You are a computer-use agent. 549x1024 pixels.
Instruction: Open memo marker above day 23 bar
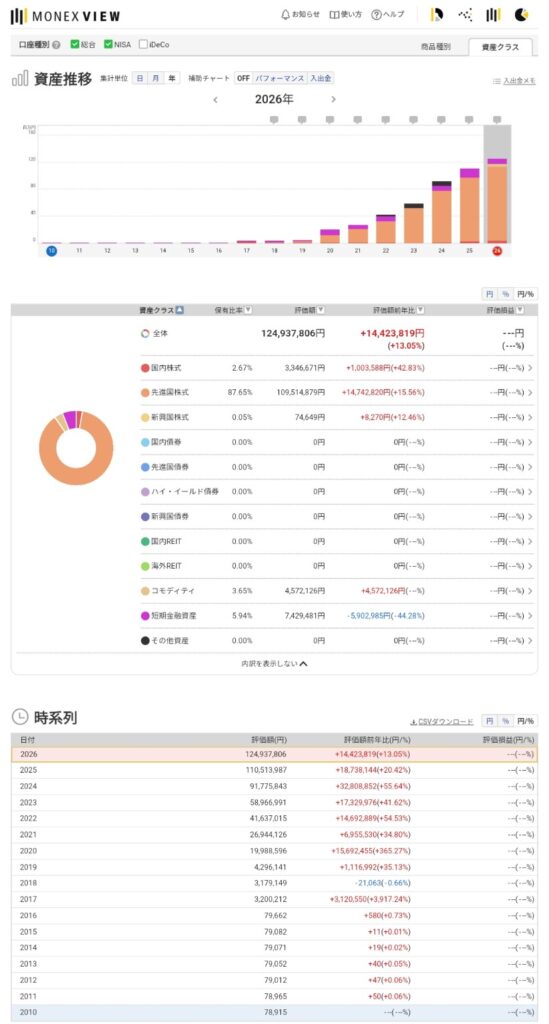(413, 120)
